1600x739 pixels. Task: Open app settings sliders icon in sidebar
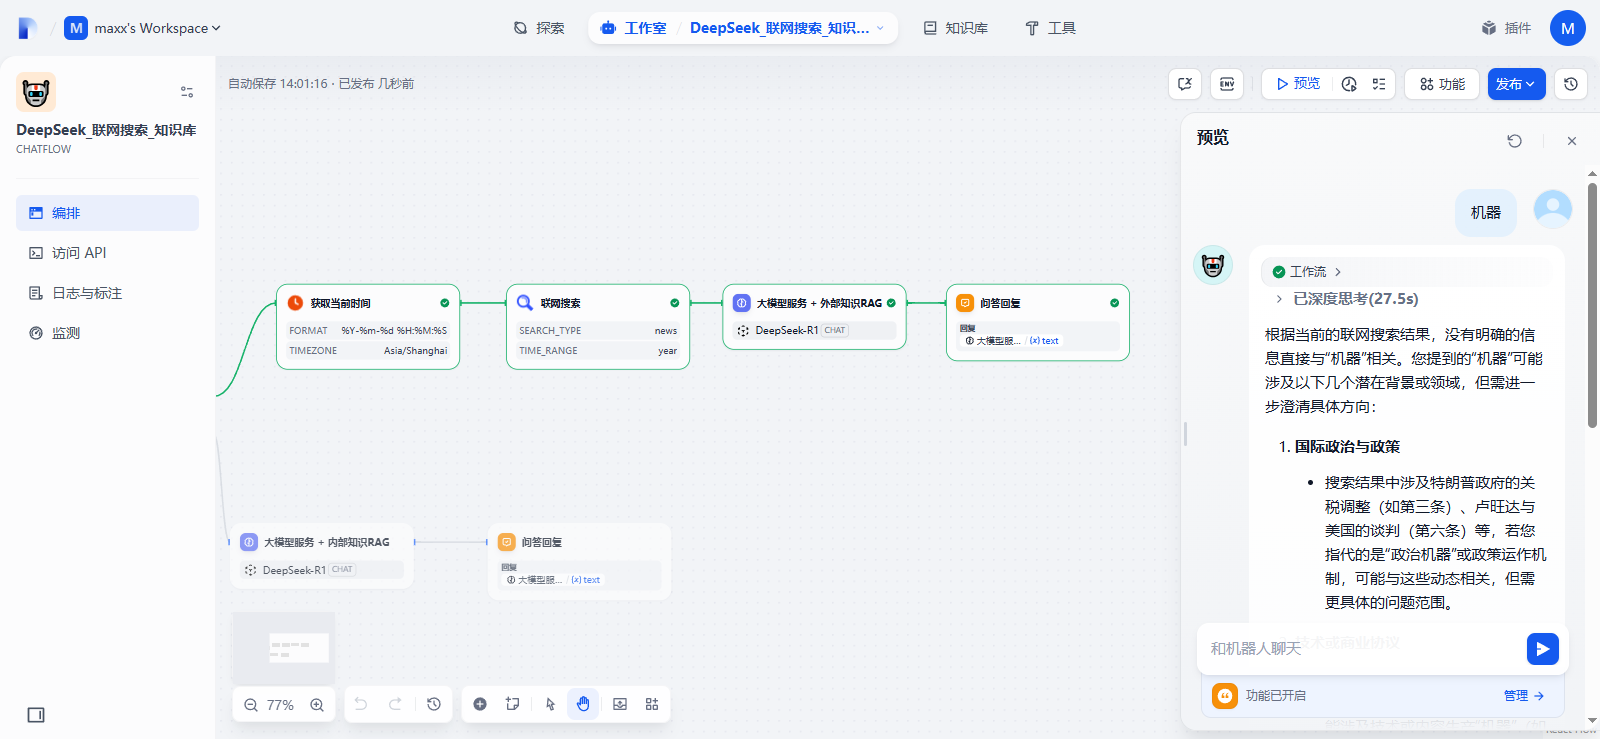coord(187,92)
